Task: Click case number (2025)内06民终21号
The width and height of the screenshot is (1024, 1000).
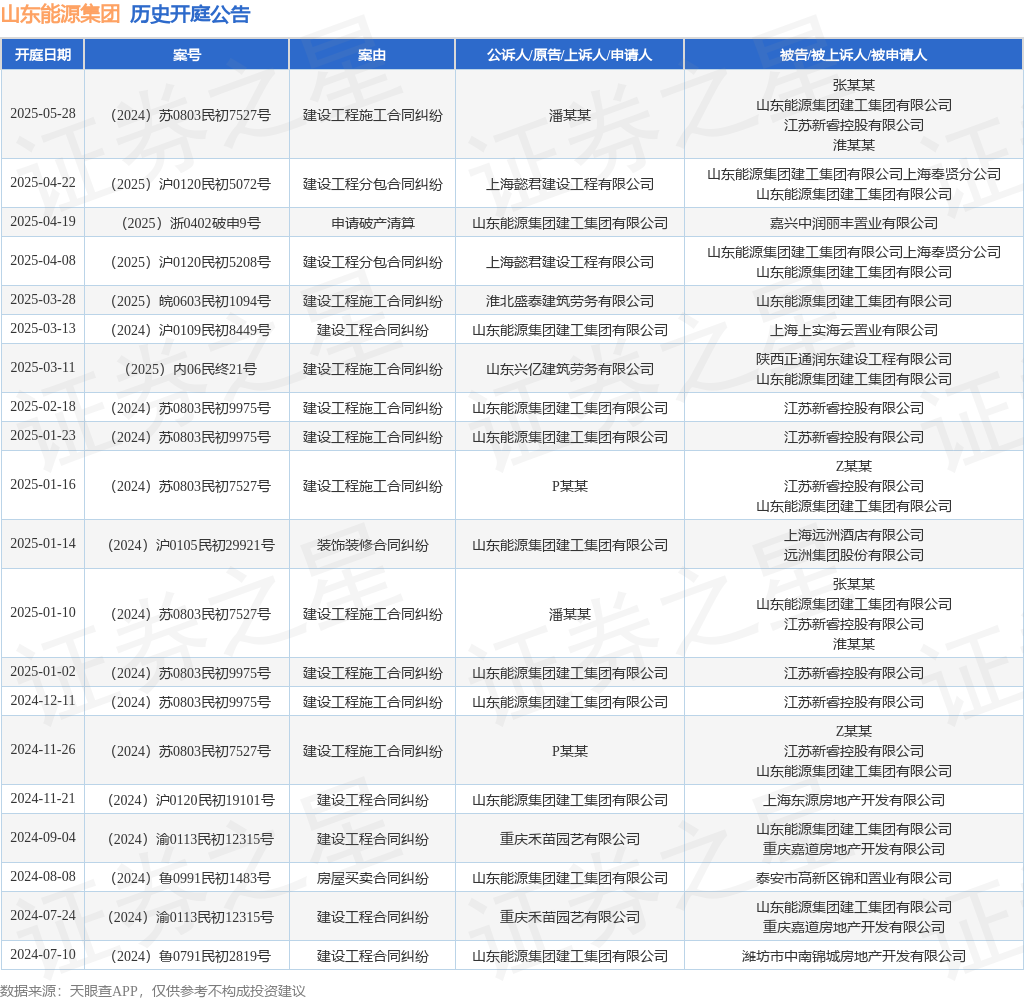Action: pos(191,370)
